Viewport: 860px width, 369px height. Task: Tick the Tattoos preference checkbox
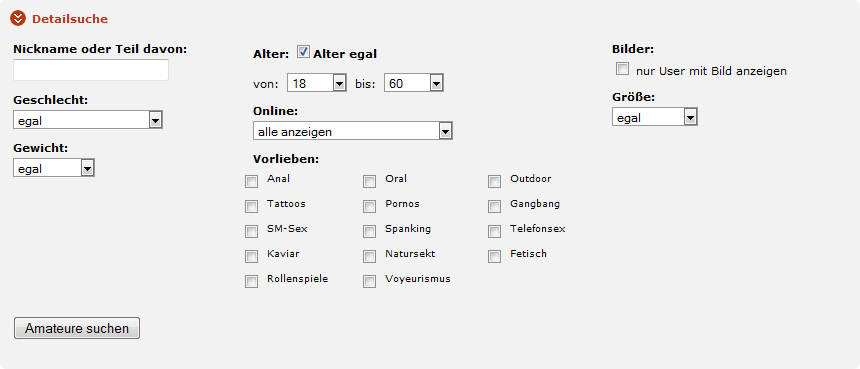251,207
